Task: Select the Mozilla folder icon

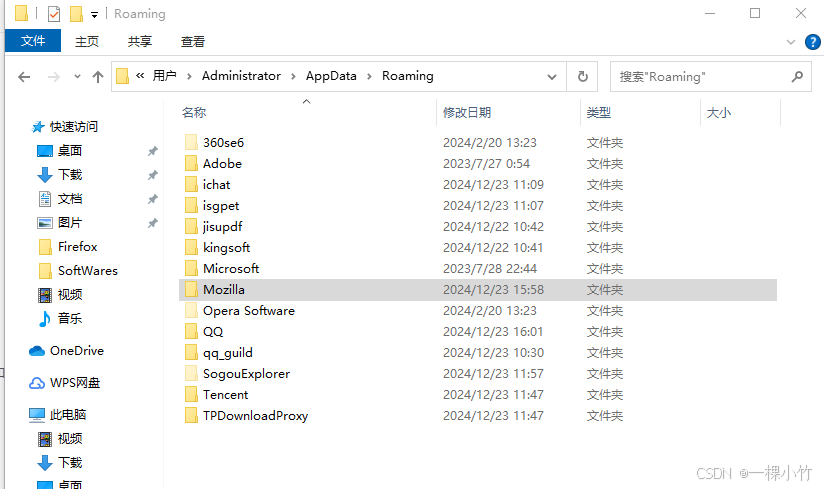Action: [x=191, y=289]
